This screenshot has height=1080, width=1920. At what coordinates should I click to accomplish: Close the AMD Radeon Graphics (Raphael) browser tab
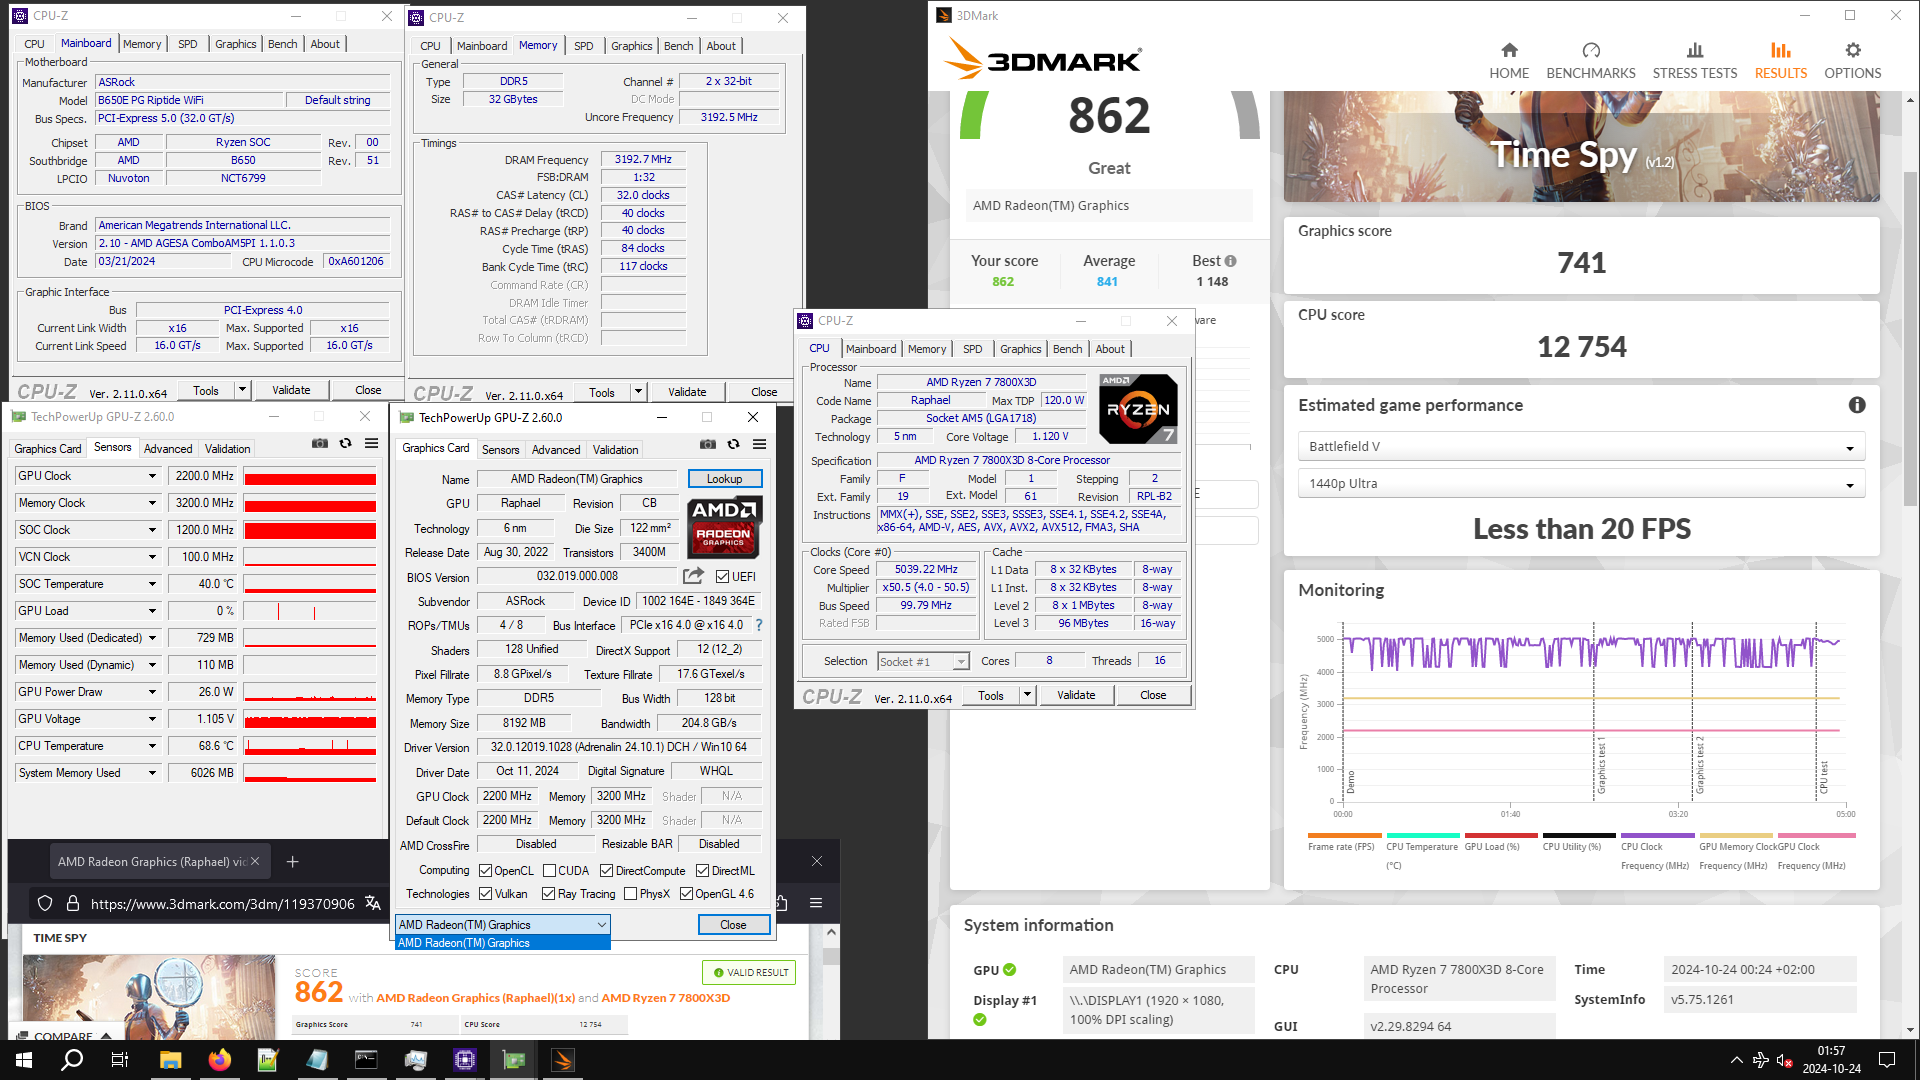coord(255,861)
